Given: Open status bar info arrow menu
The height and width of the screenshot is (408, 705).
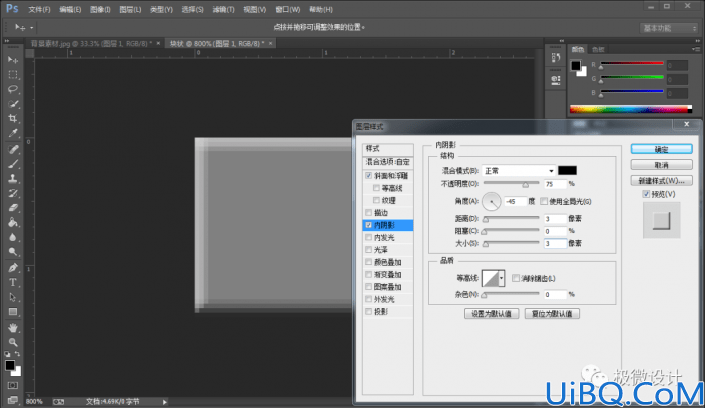Looking at the screenshot, I should coord(165,402).
